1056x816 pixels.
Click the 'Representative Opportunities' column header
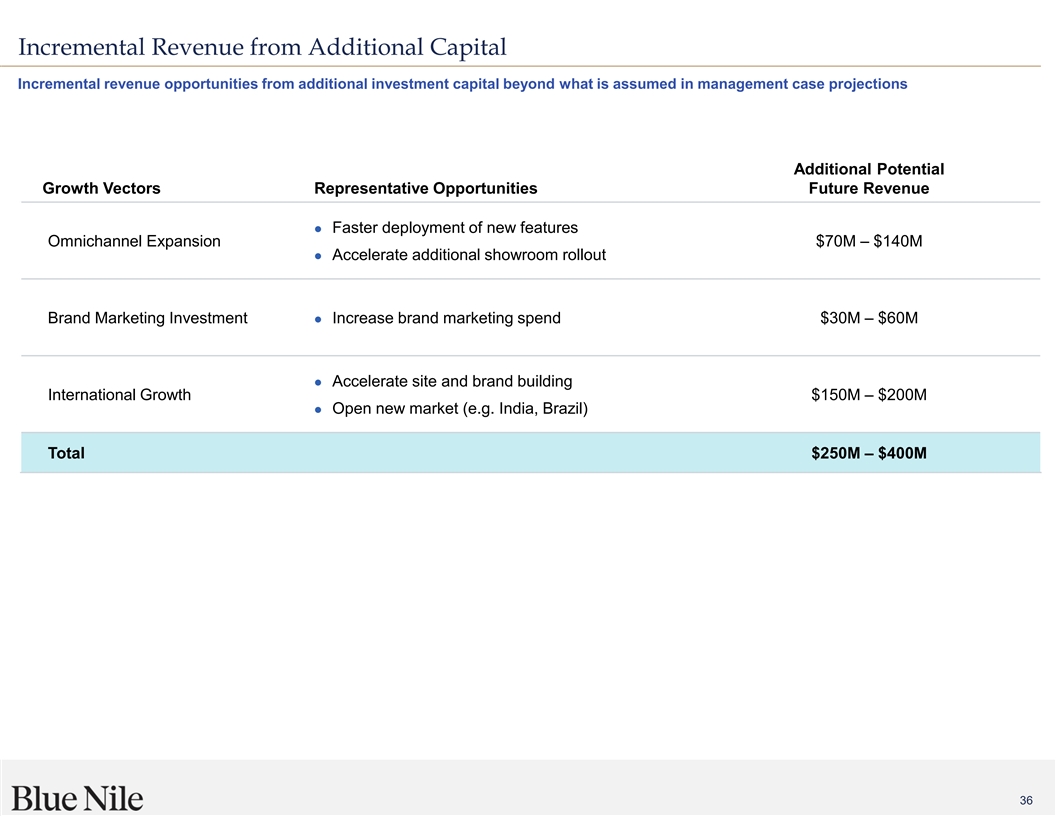pos(425,188)
